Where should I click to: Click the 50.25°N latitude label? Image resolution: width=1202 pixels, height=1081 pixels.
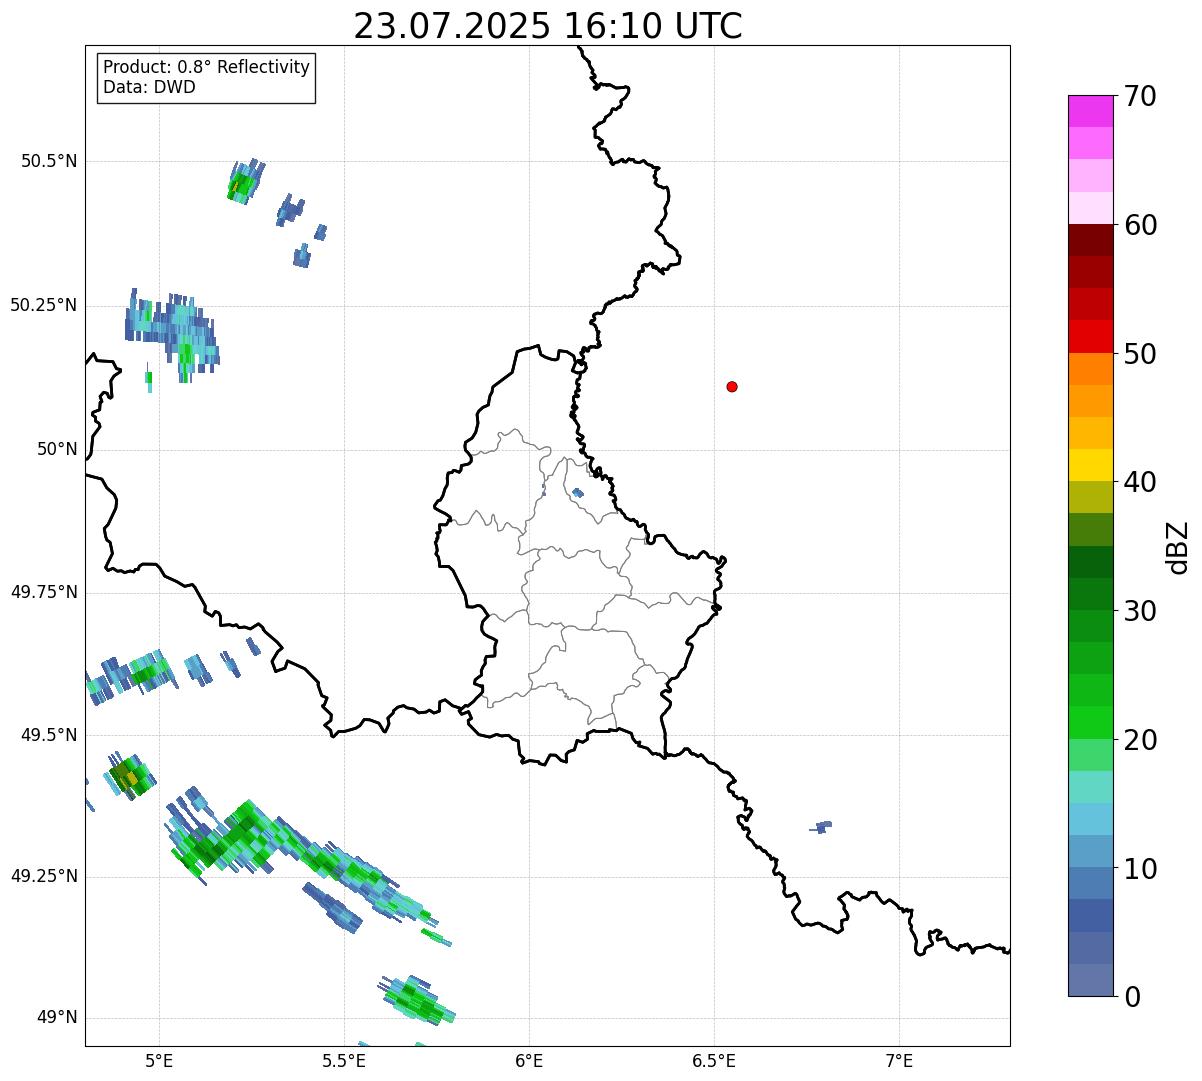point(44,305)
